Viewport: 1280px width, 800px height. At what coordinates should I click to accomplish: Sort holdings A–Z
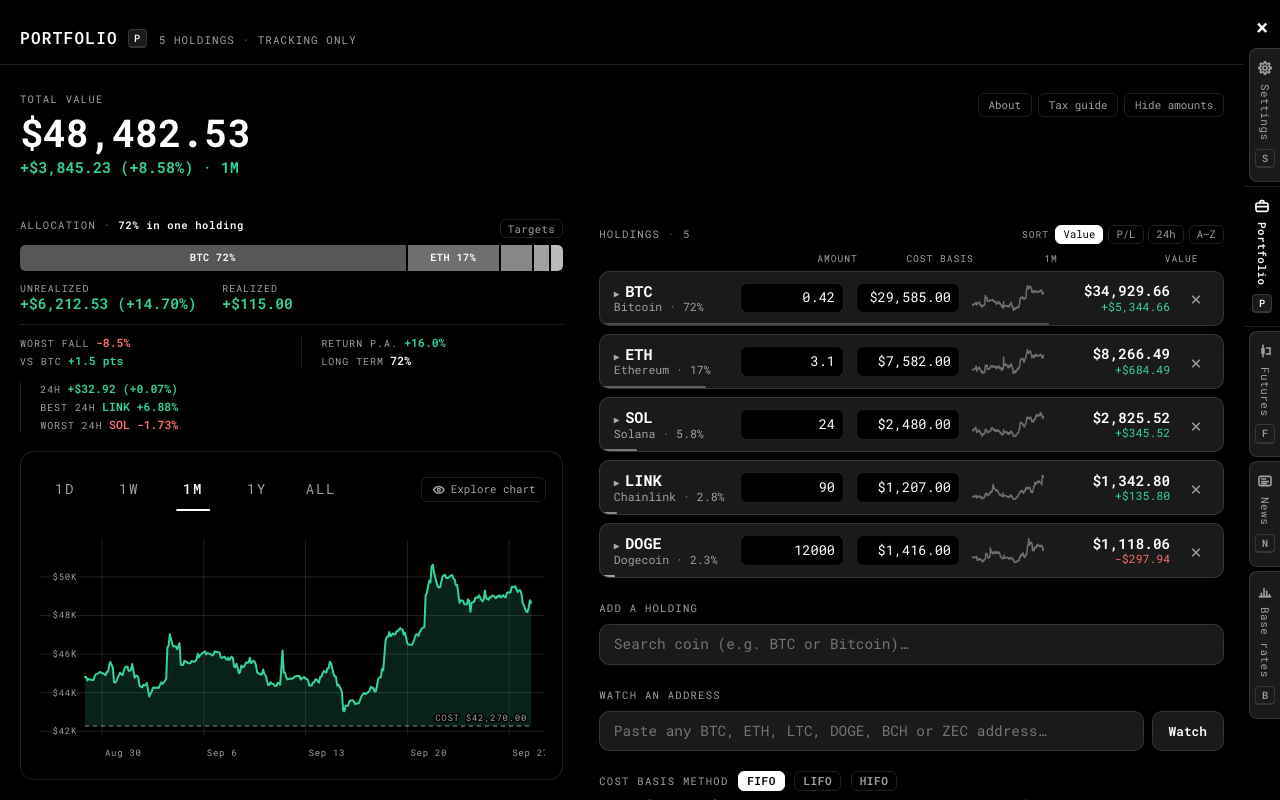point(1206,235)
